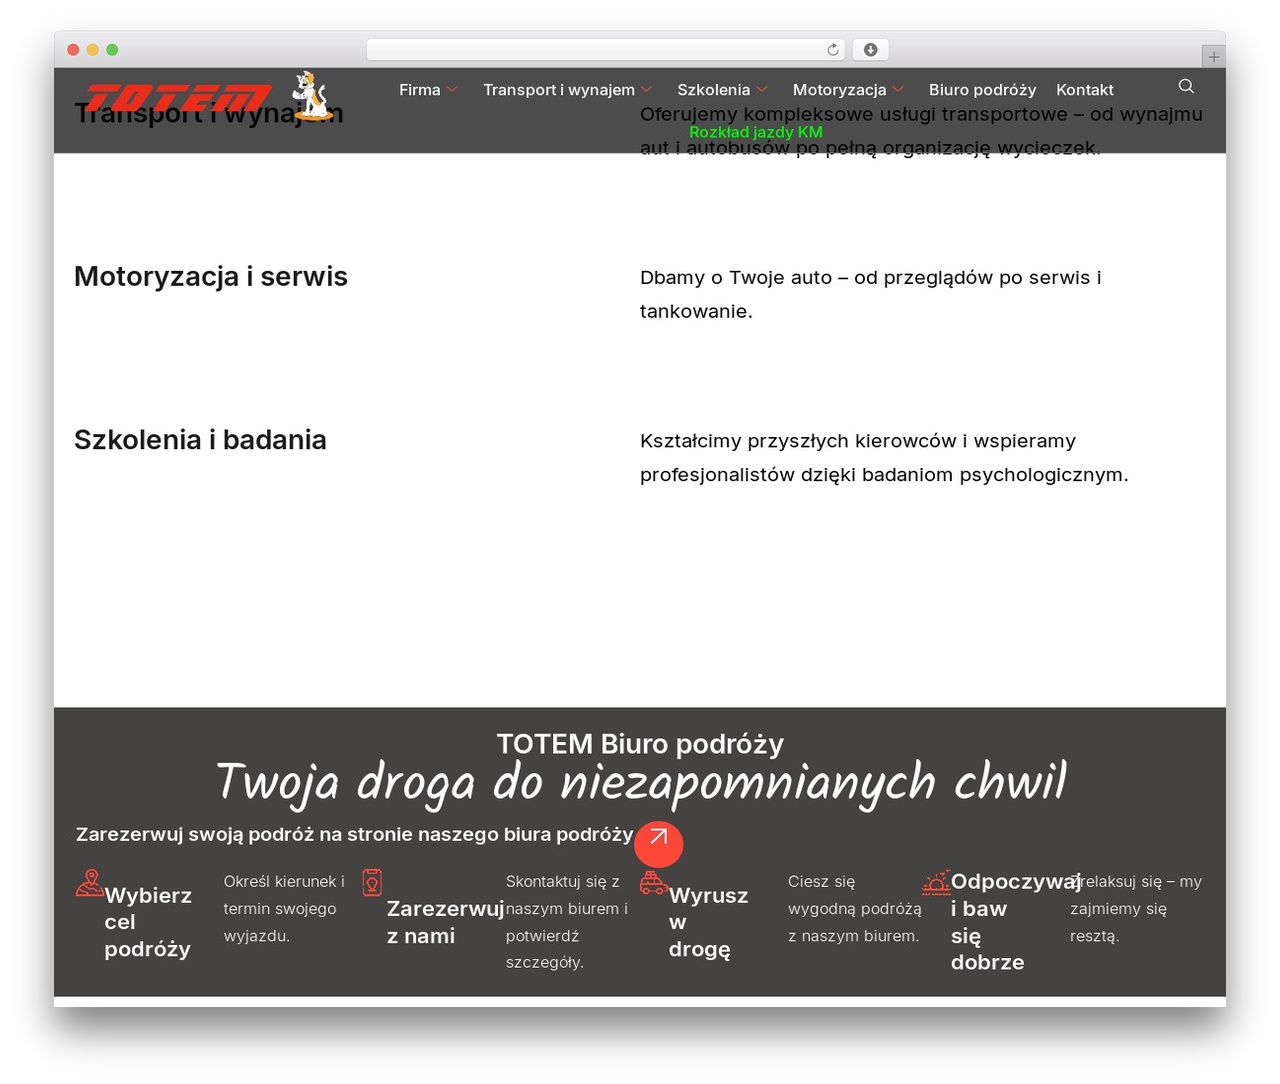Click Twoja droga do niezapomnianych chwil text
The image size is (1280, 1084).
[640, 782]
